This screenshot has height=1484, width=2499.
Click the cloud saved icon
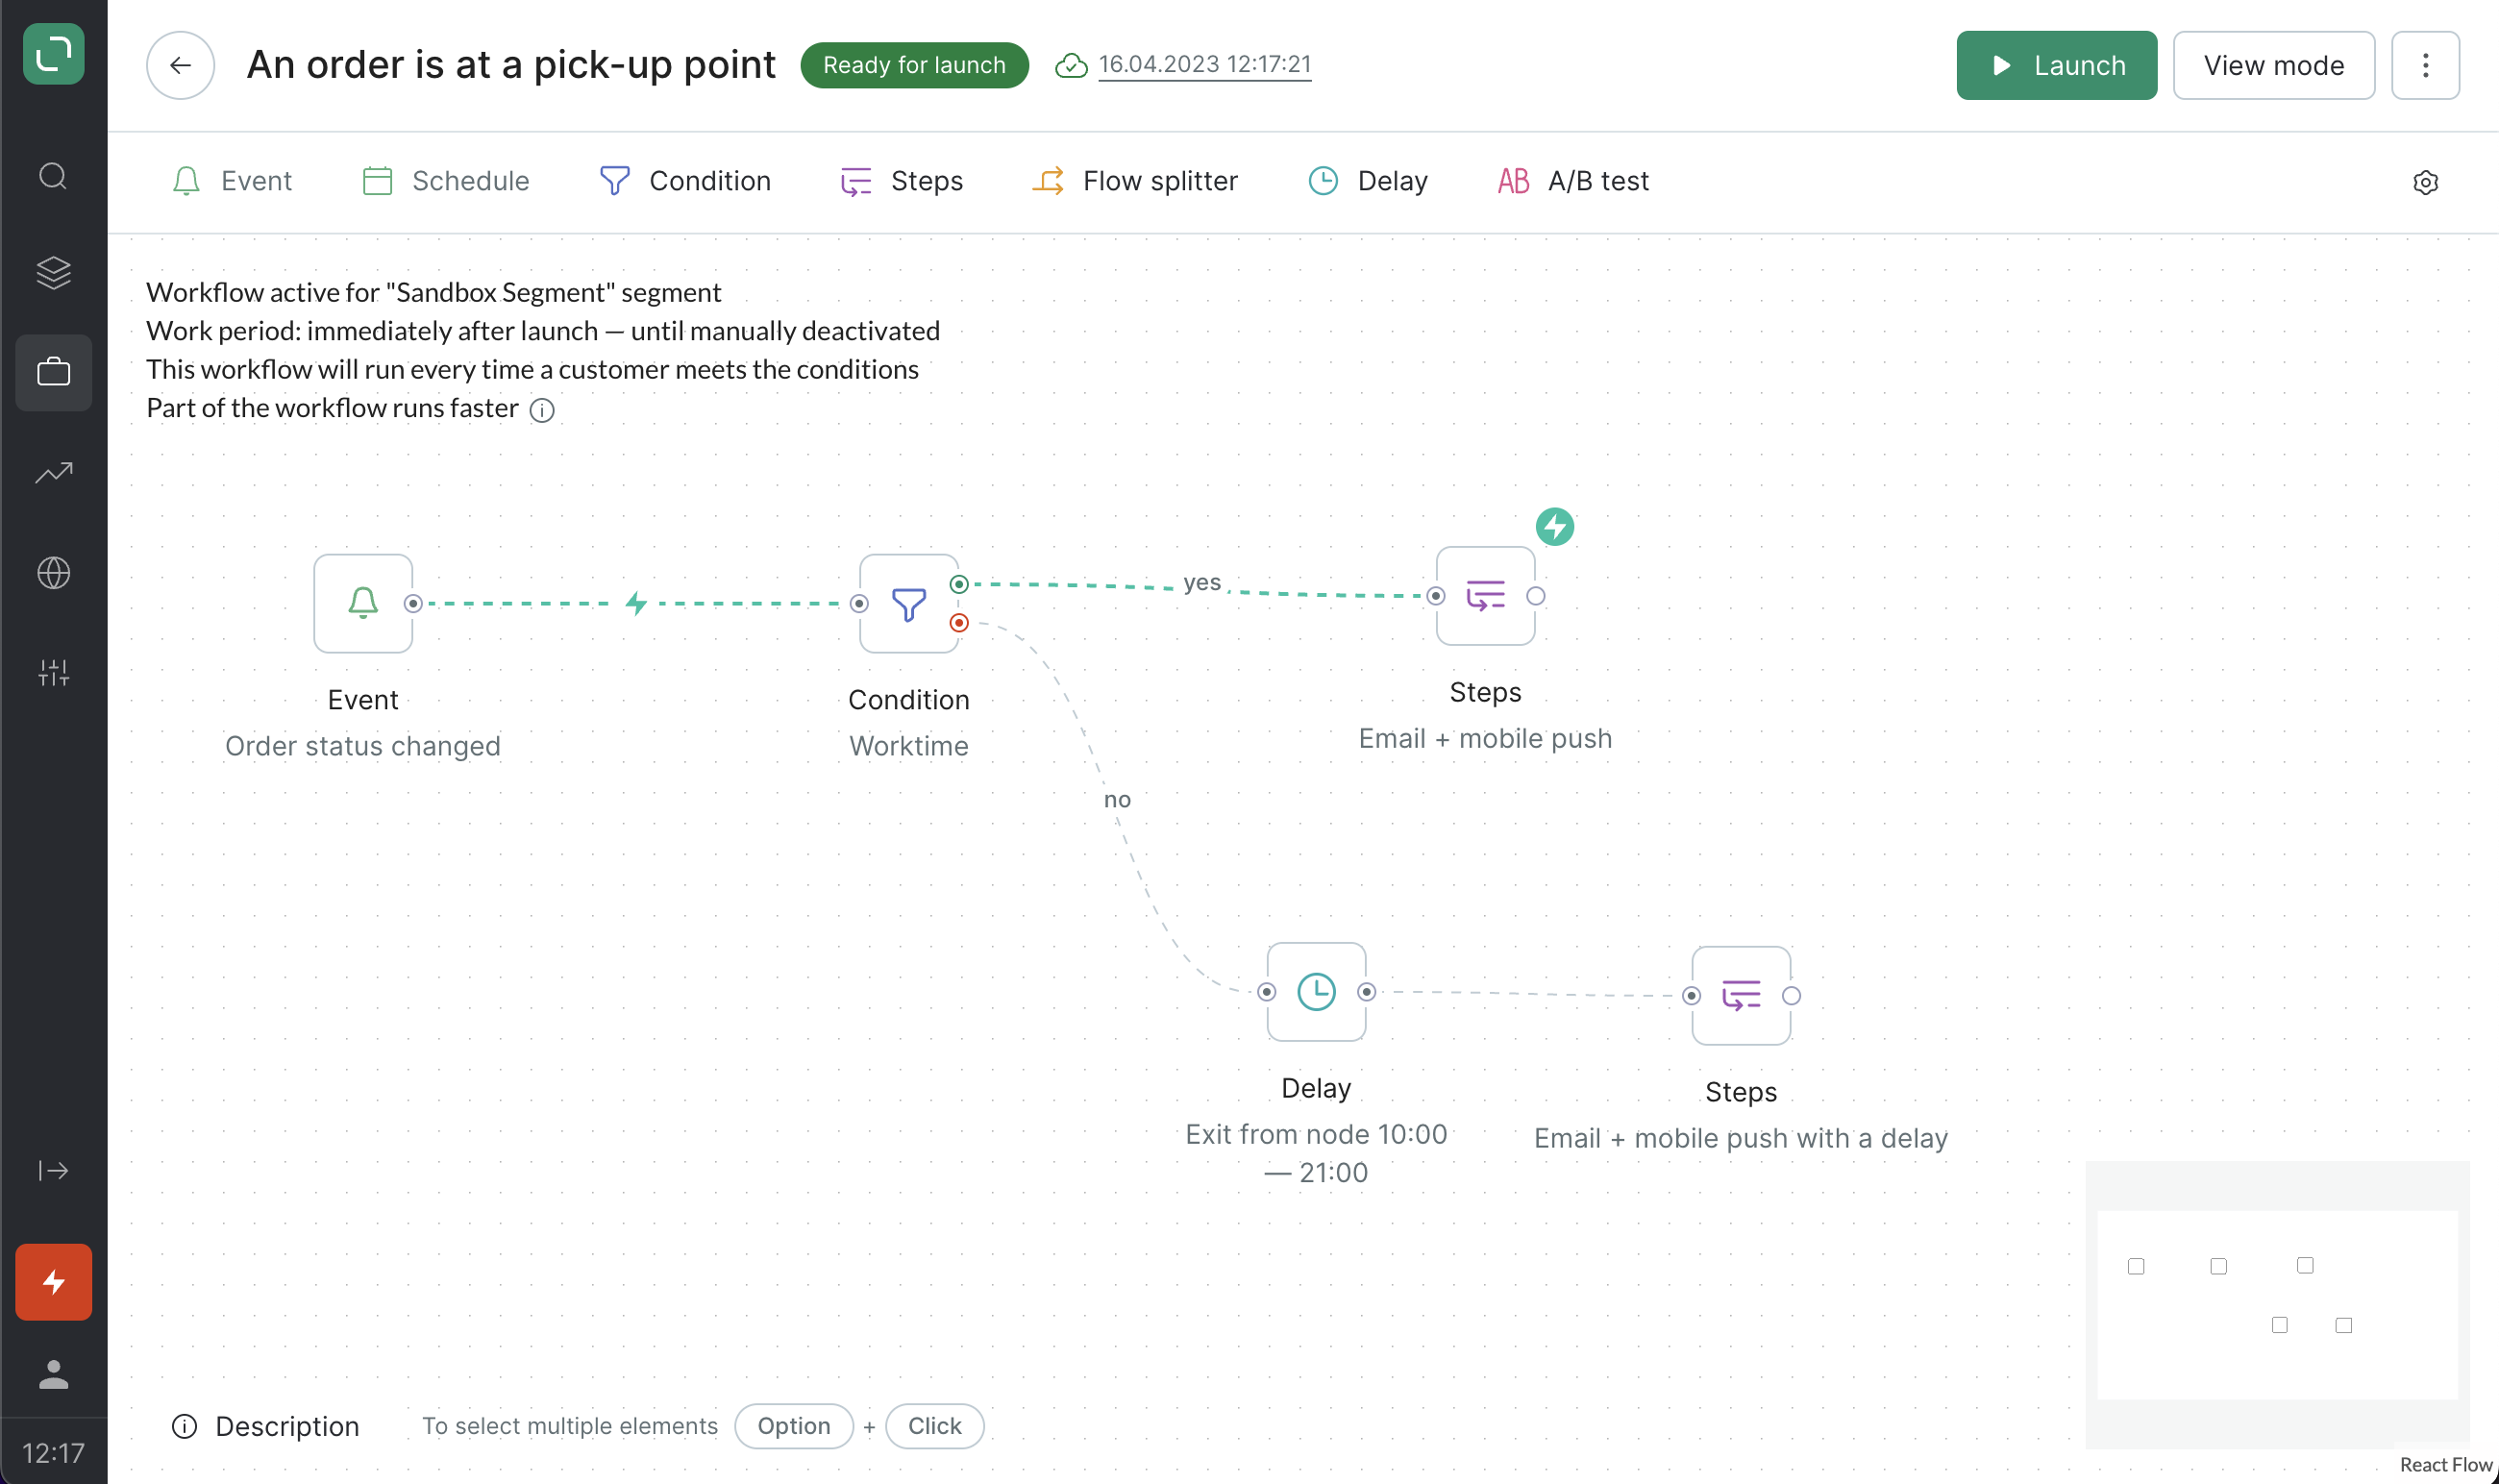[1071, 65]
